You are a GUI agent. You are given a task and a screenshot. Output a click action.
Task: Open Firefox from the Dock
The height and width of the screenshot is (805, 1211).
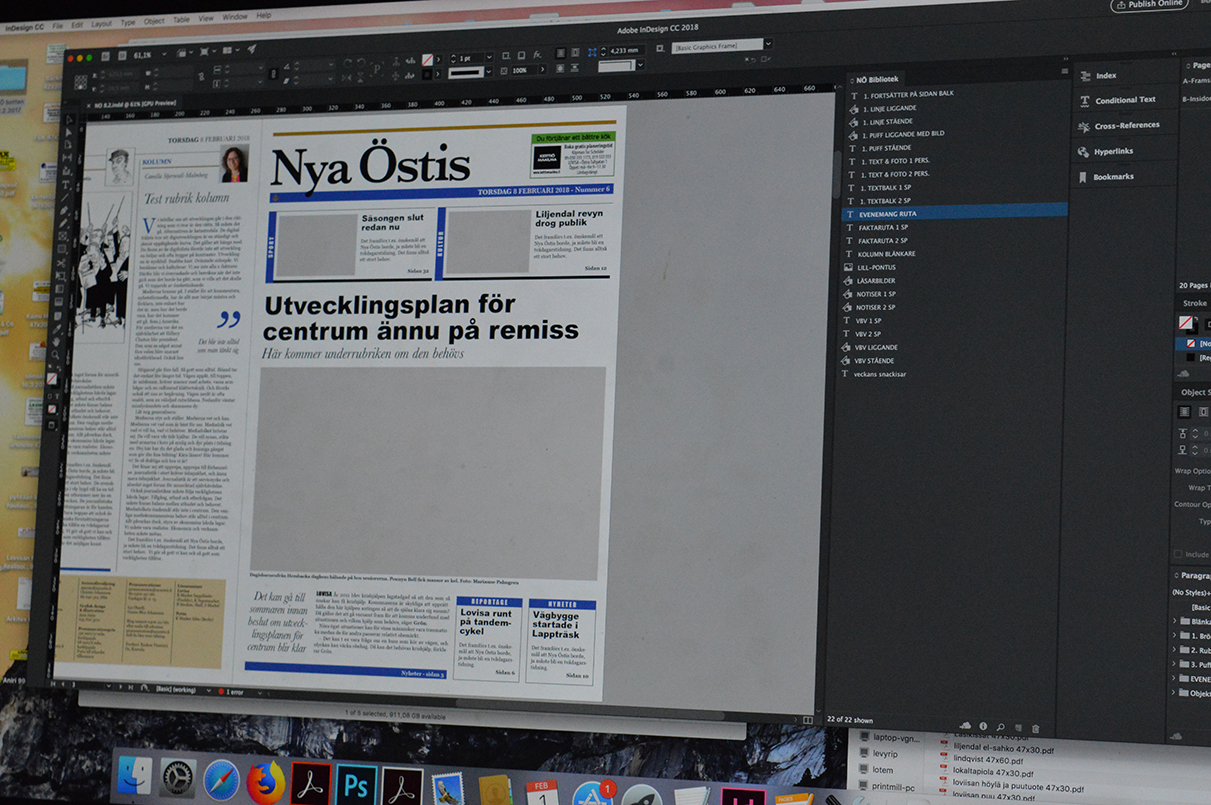265,782
